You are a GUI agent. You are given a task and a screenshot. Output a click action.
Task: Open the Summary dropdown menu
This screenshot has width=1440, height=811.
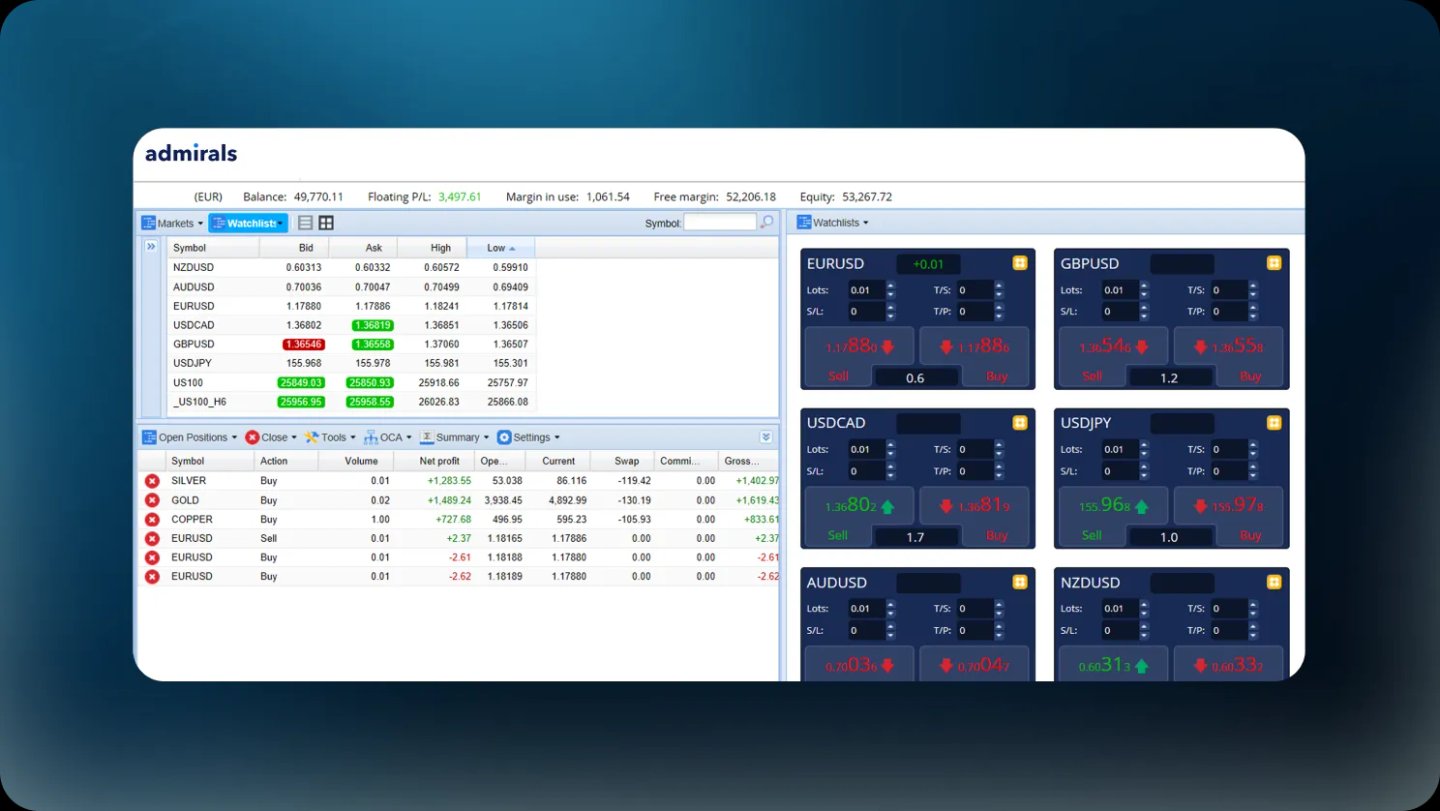455,437
